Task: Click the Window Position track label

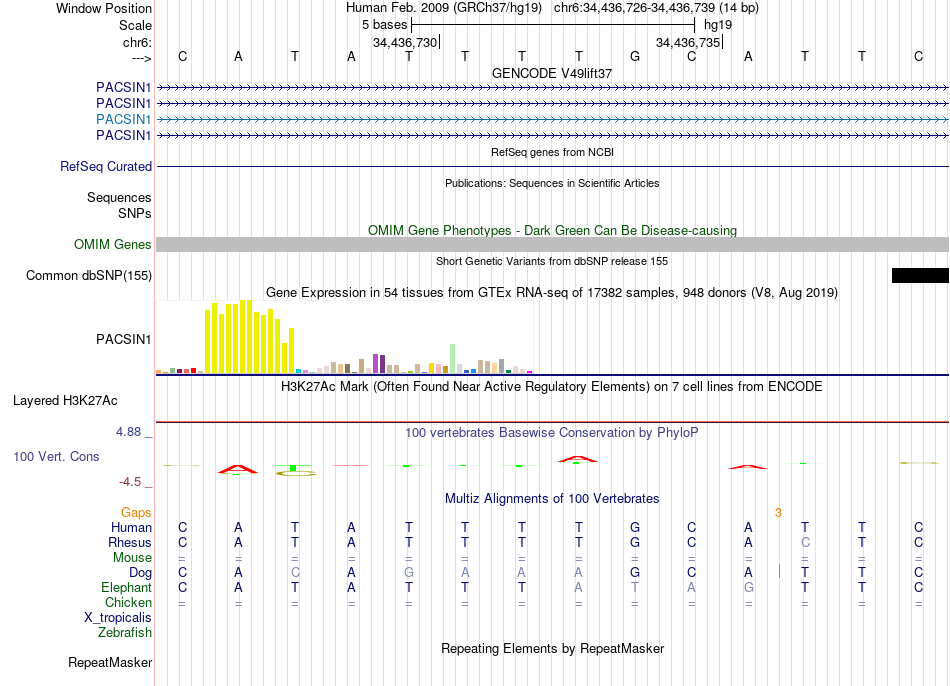Action: tap(104, 8)
